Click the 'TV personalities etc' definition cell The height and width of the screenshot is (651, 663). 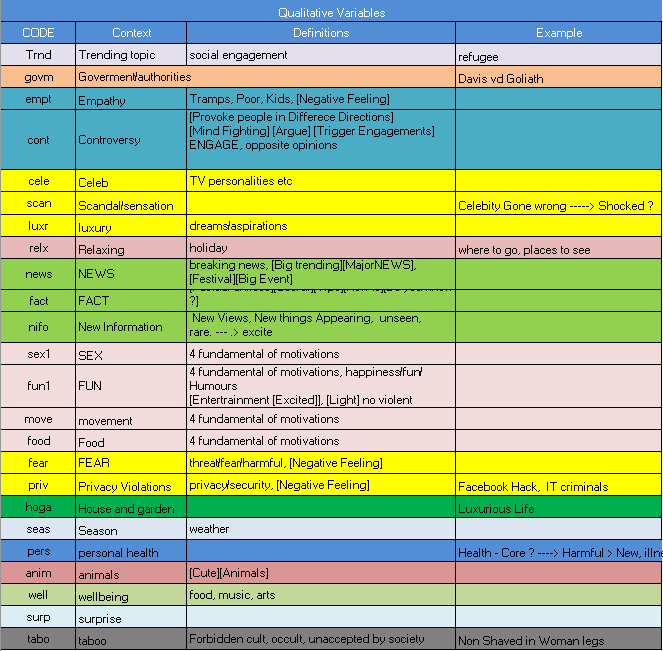[x=320, y=181]
